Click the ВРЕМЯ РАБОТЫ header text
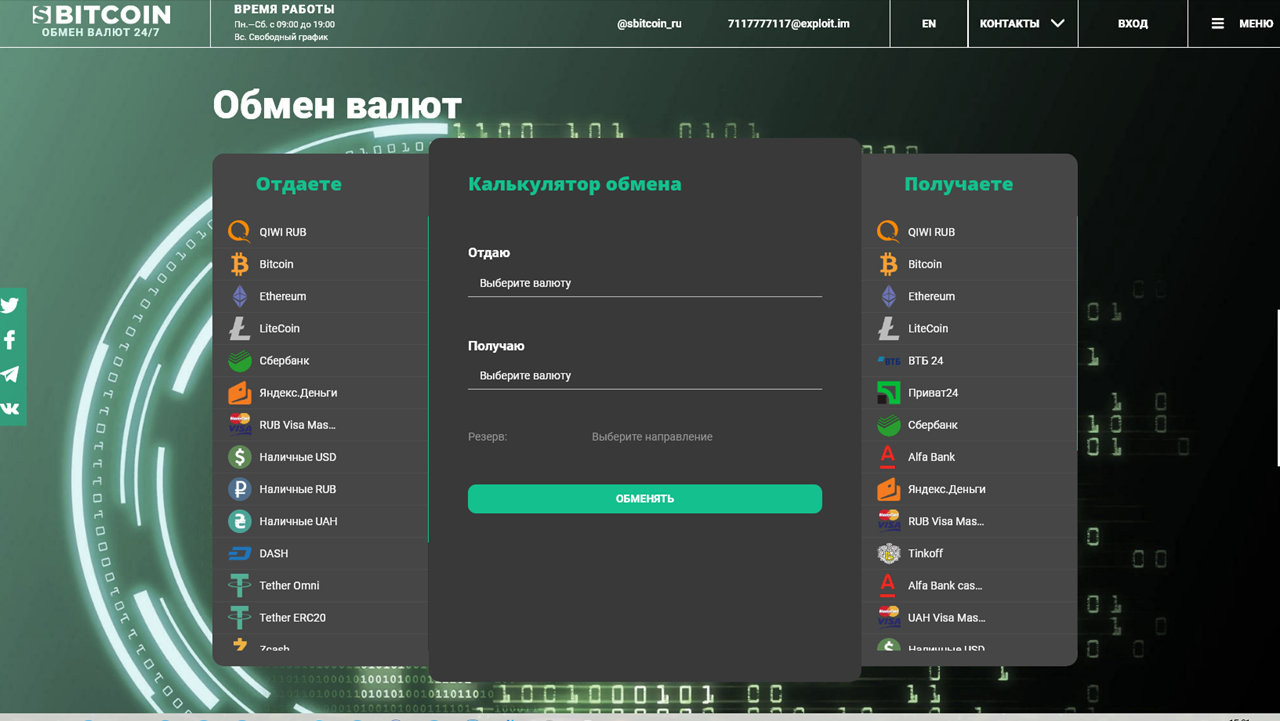The width and height of the screenshot is (1280, 721). [284, 9]
